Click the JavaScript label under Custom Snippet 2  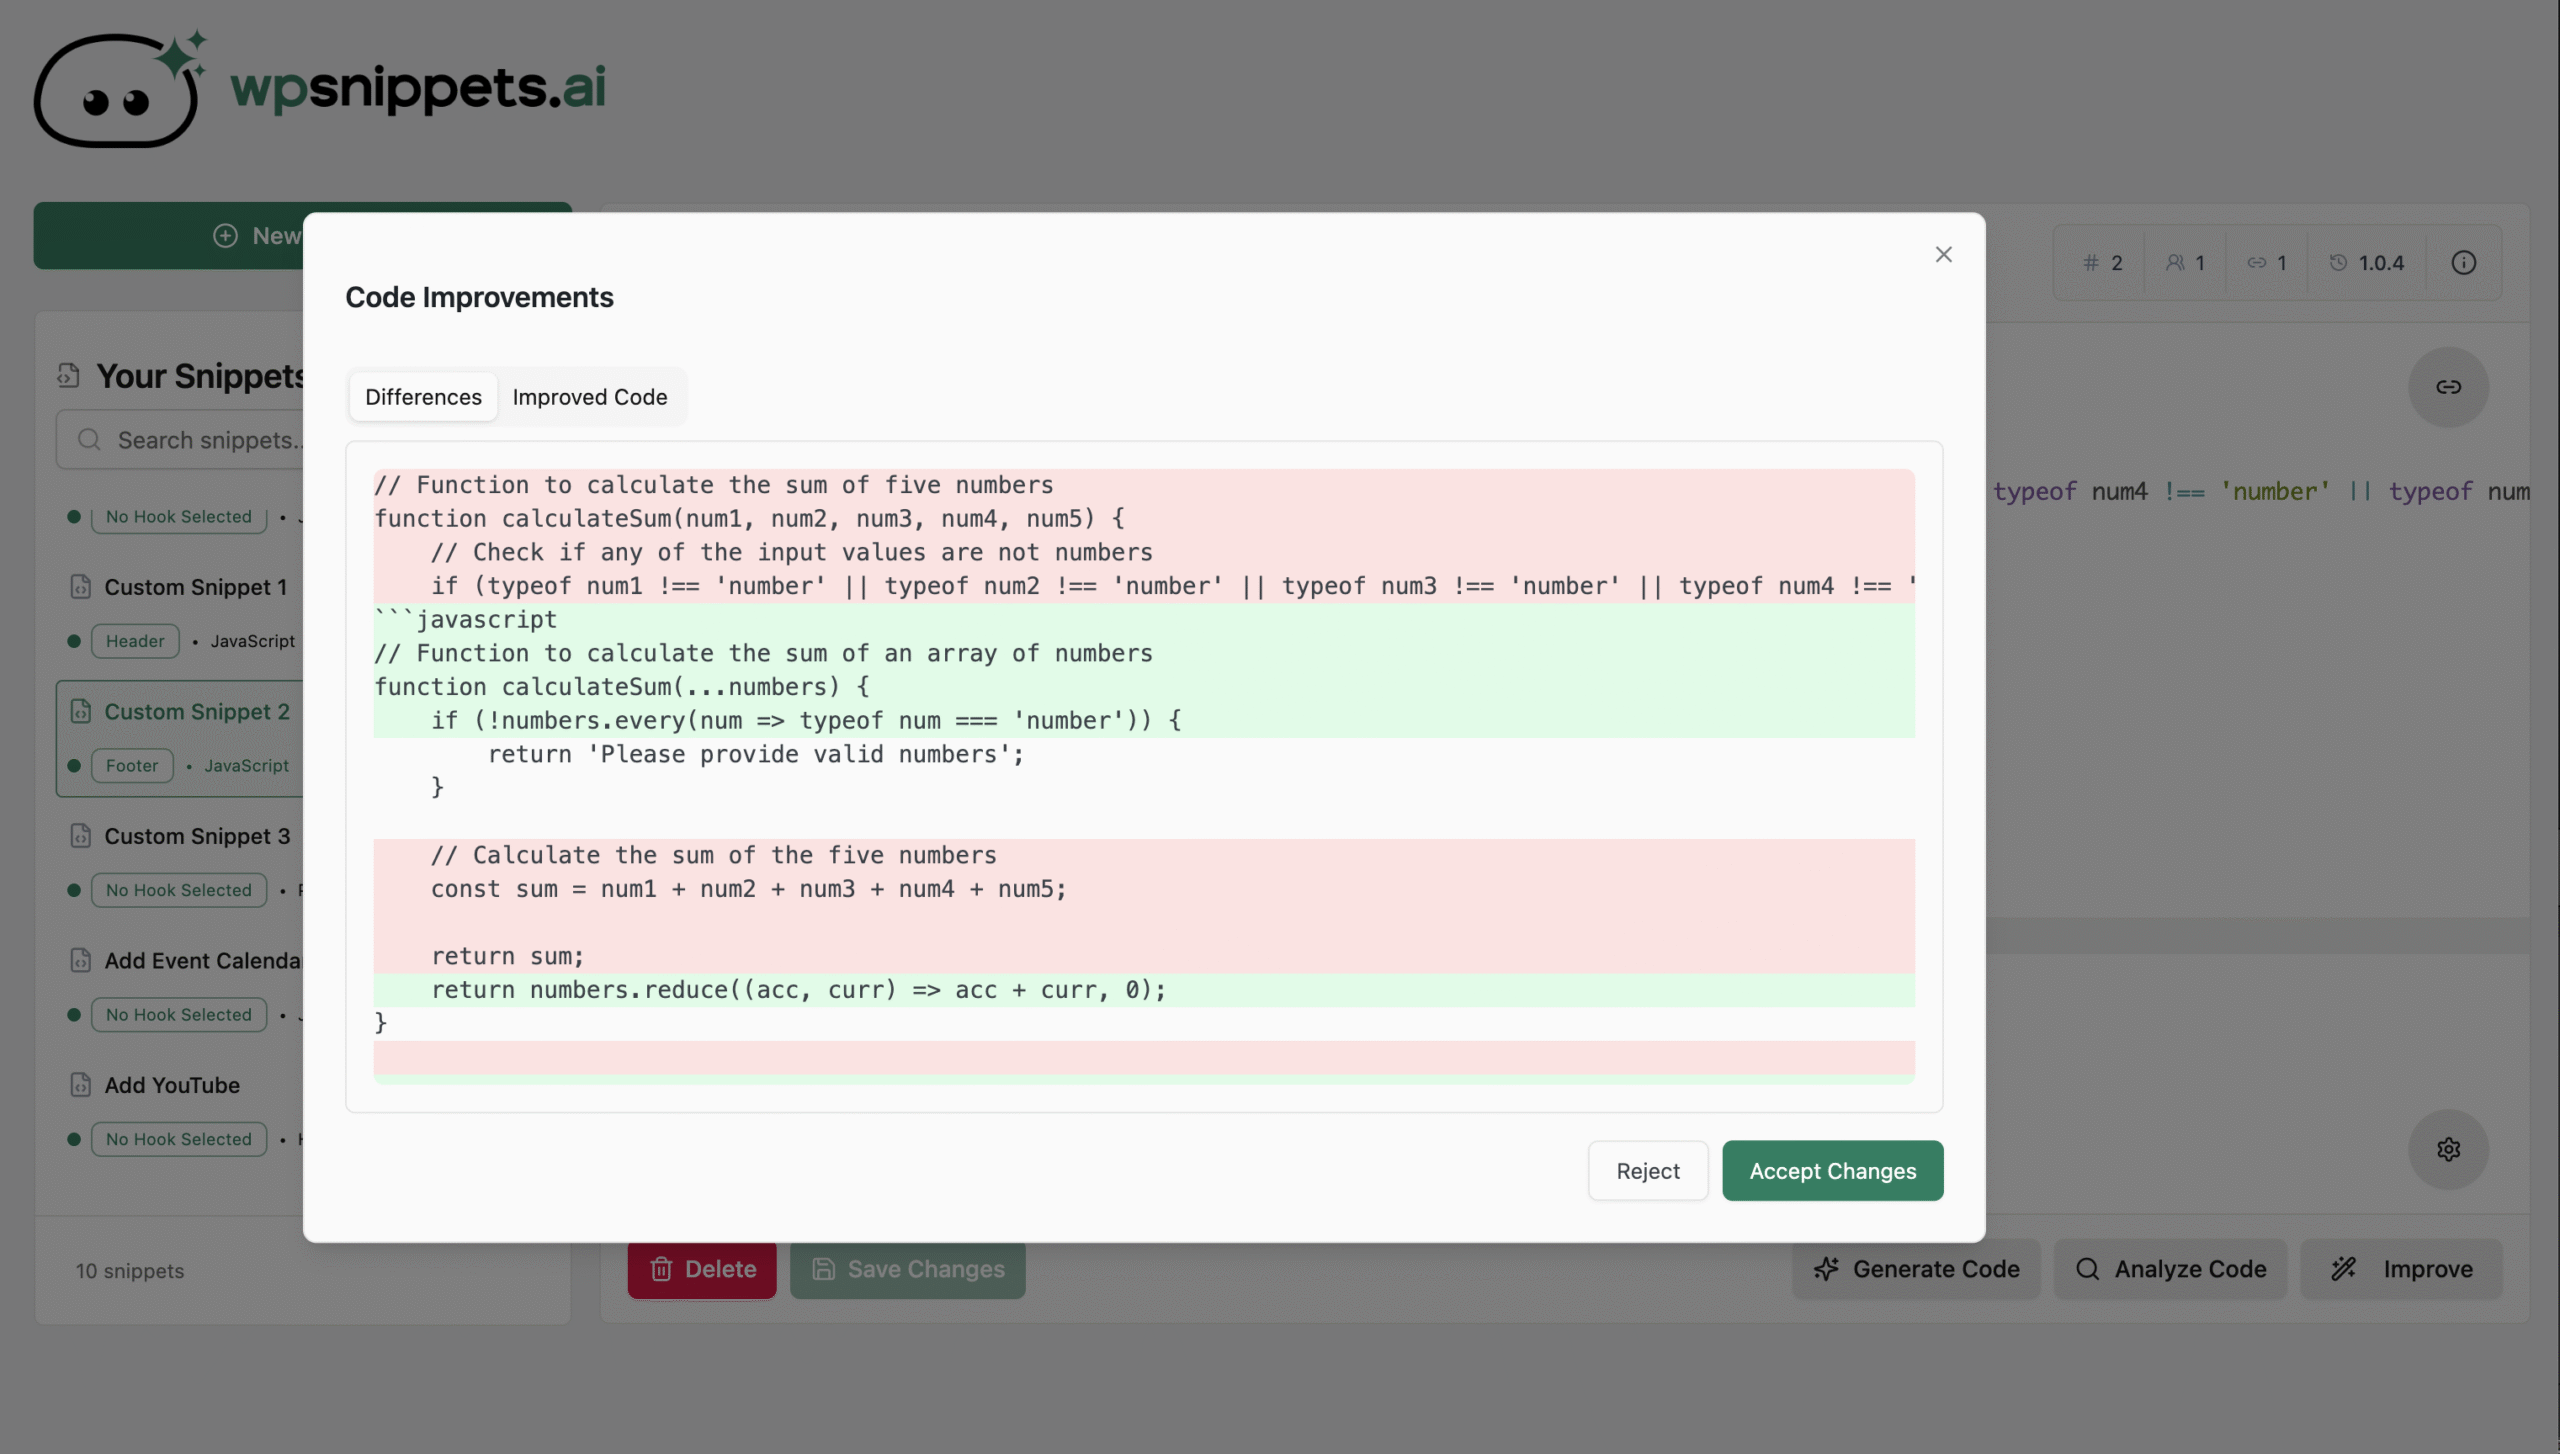pyautogui.click(x=247, y=766)
